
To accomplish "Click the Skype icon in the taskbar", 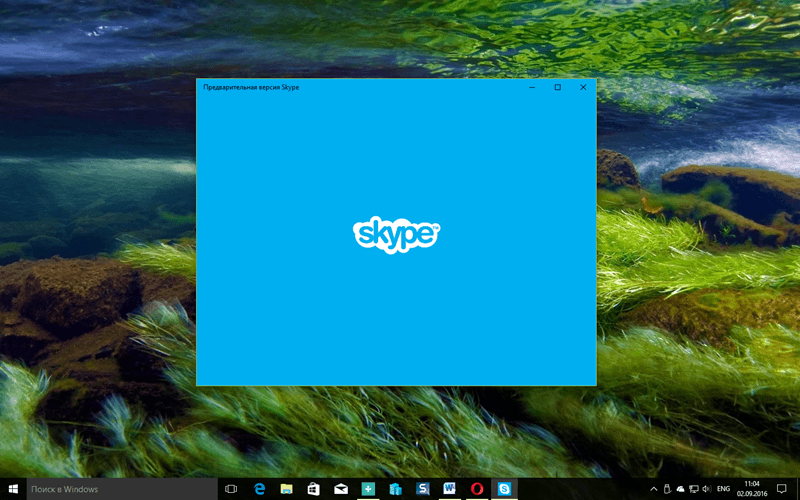I will coord(504,489).
